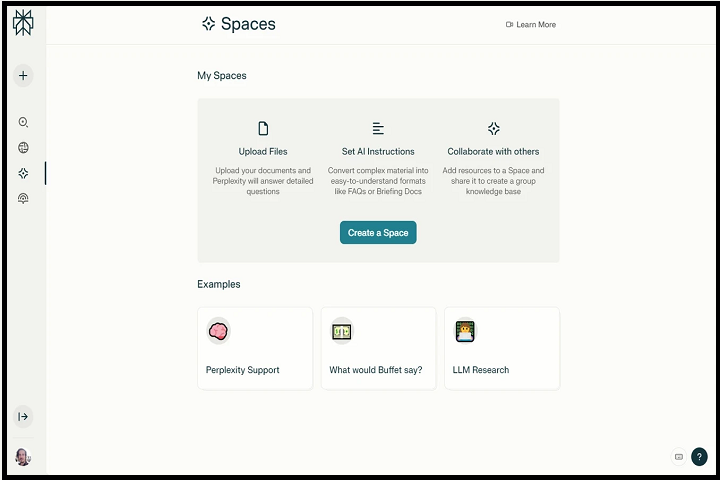Select the Spaces icon in sidebar
The height and width of the screenshot is (480, 720).
pyautogui.click(x=23, y=173)
